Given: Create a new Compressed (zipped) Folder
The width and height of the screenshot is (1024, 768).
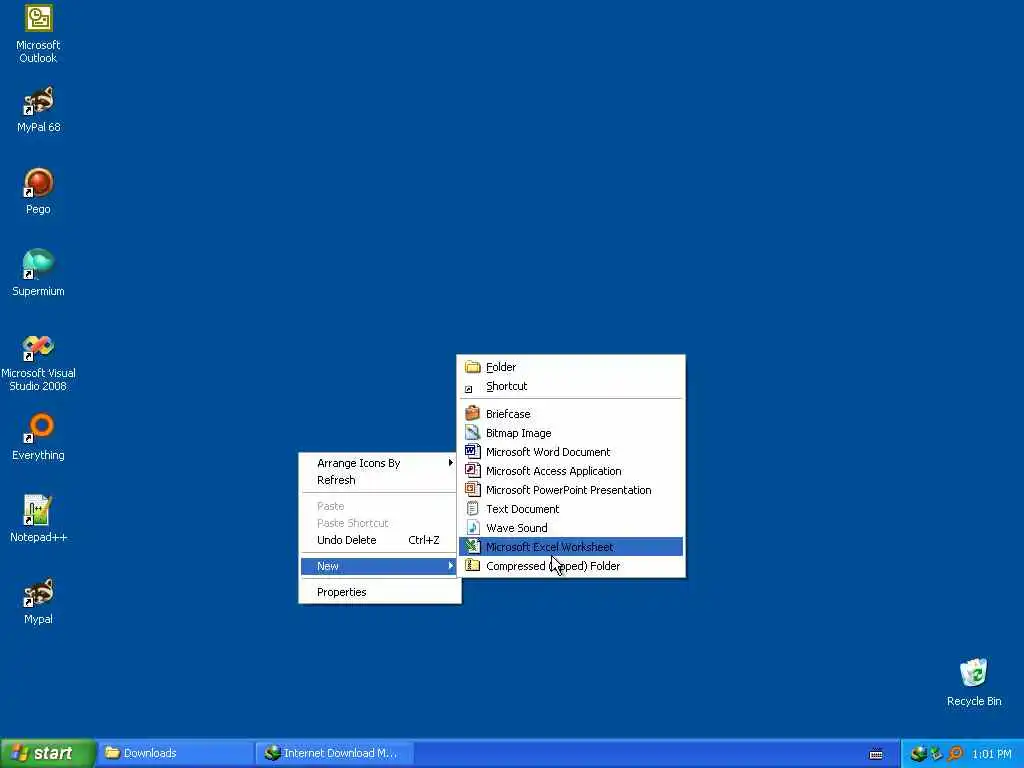Looking at the screenshot, I should tap(571, 566).
